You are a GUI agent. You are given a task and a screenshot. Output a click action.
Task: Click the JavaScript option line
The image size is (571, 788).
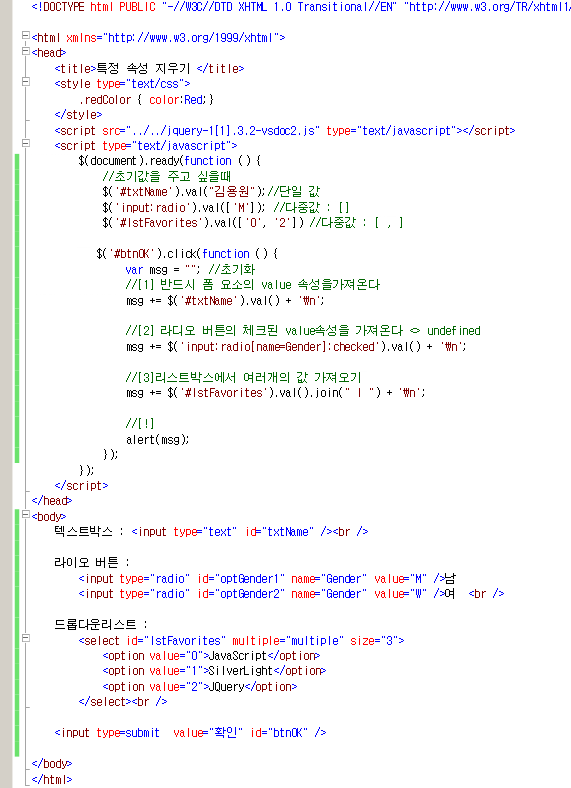click(x=211, y=656)
